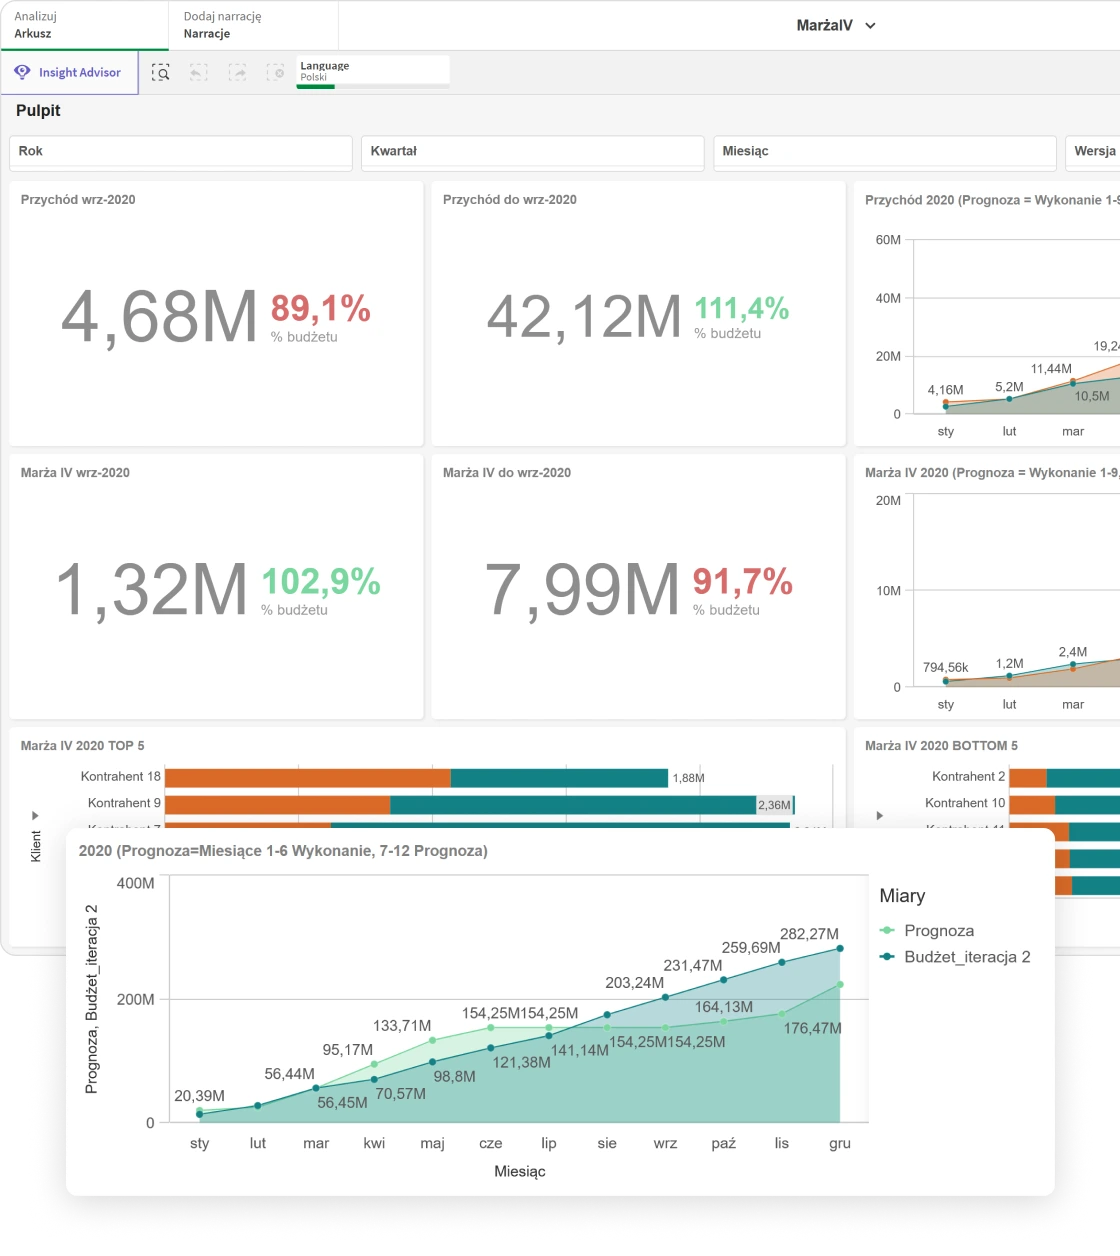
Task: Click the smart search selections icon
Action: click(x=161, y=73)
